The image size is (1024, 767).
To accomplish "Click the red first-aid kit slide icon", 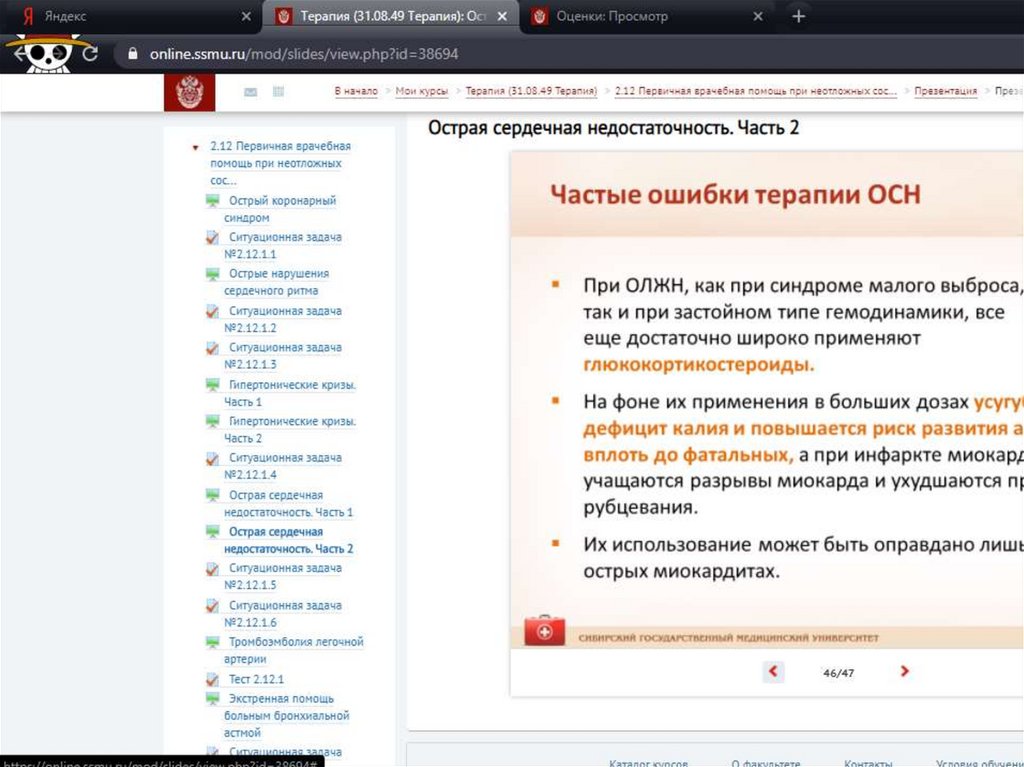I will 544,630.
